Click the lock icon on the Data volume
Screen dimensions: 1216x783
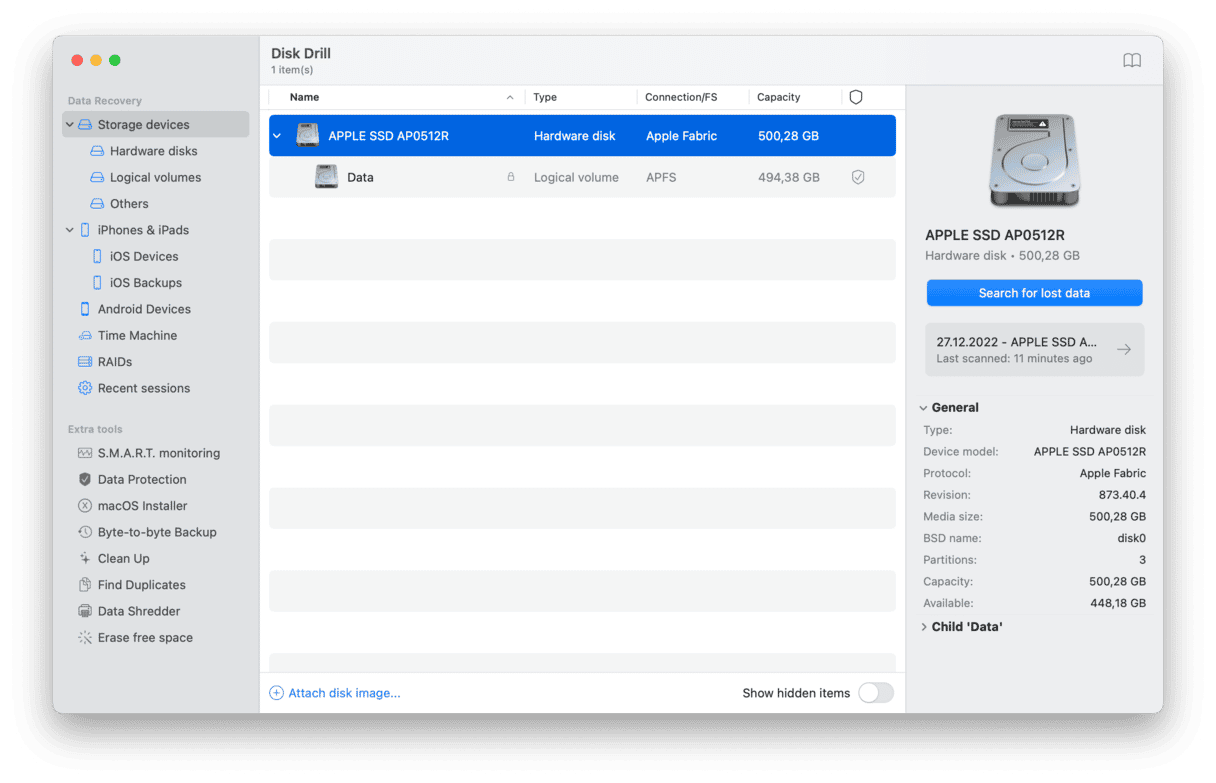[511, 177]
